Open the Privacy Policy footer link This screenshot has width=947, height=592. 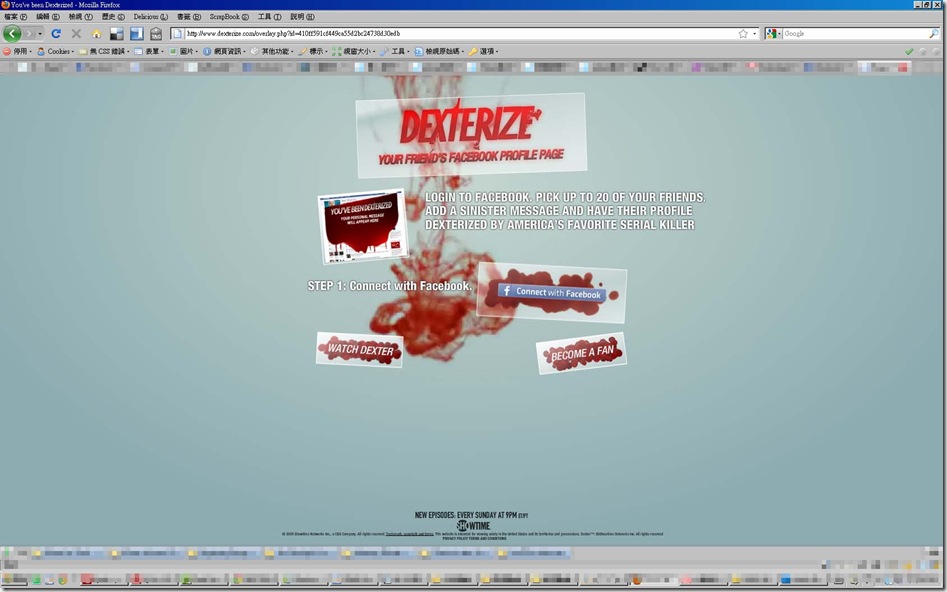(454, 538)
